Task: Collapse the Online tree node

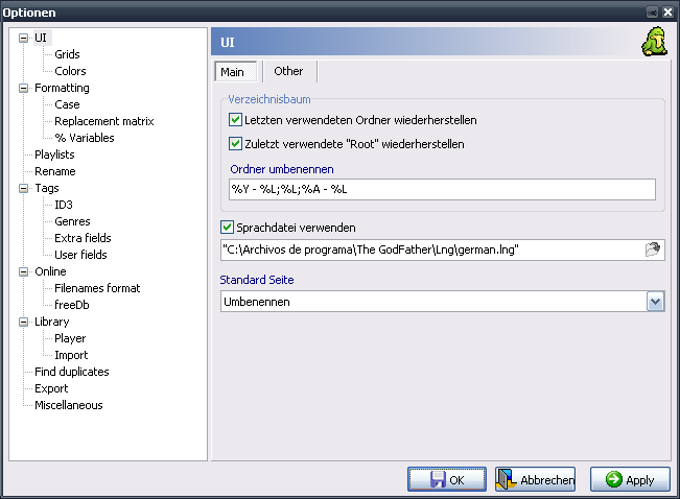Action: tap(23, 272)
